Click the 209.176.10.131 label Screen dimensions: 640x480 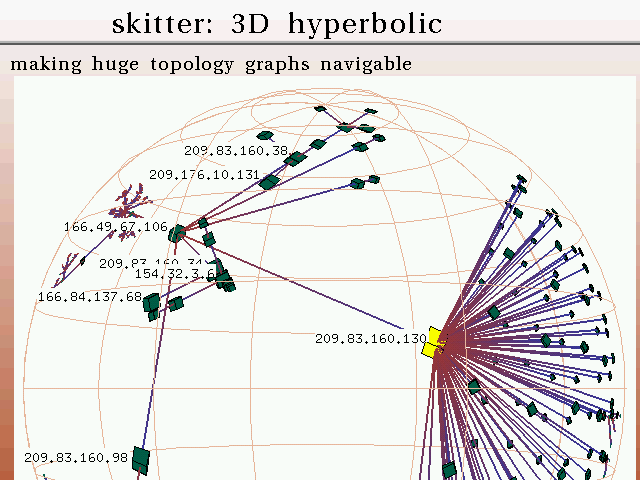click(x=204, y=175)
